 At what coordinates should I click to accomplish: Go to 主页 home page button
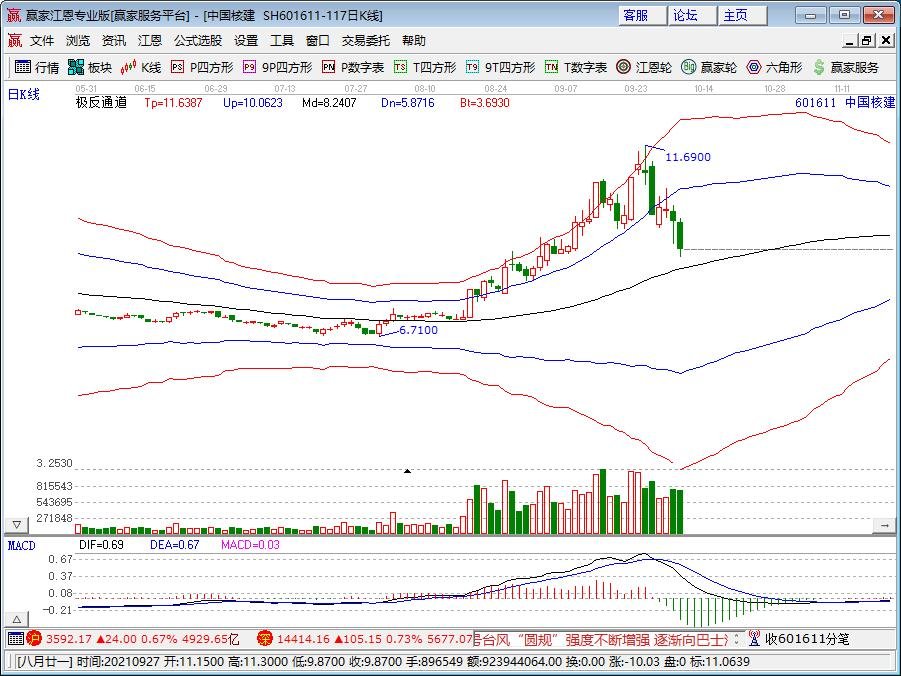coord(736,15)
